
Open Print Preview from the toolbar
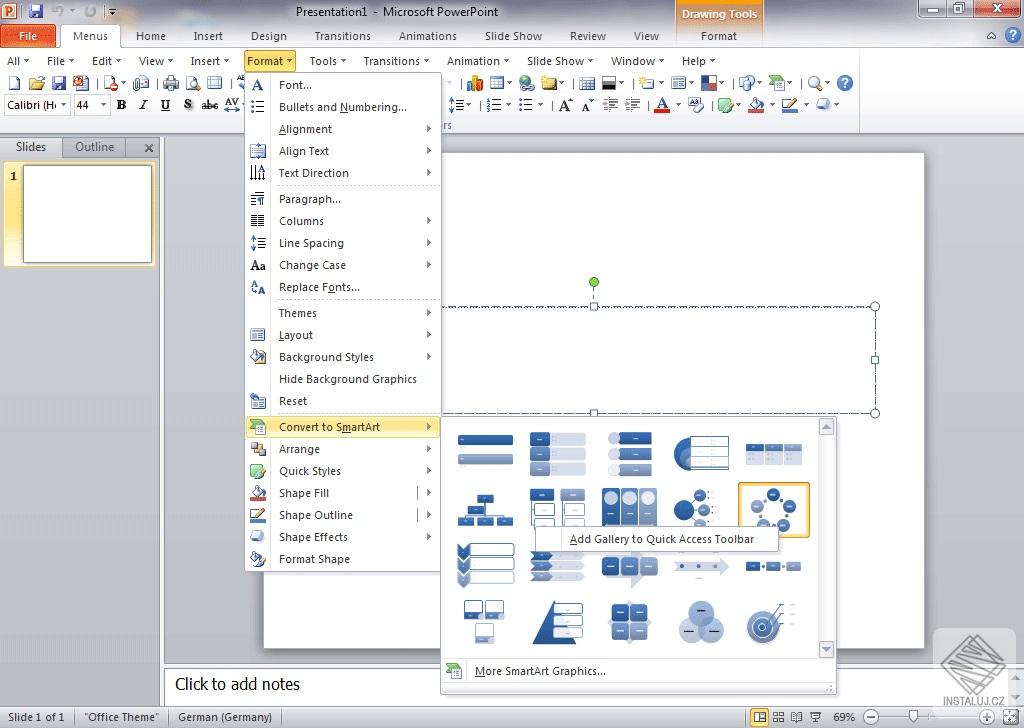pyautogui.click(x=192, y=83)
